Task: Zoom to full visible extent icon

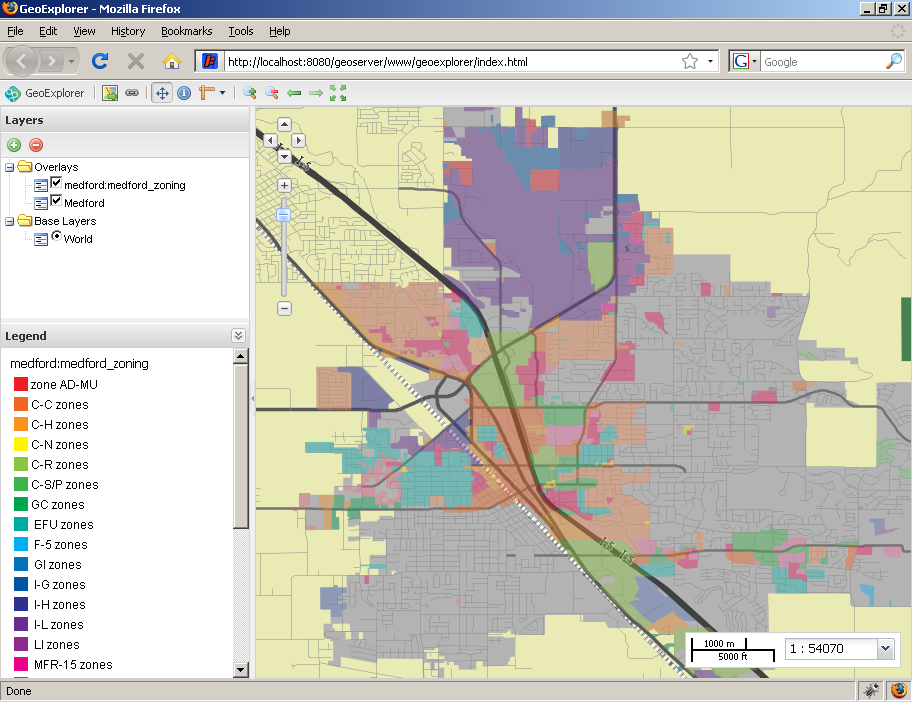Action: click(x=338, y=93)
